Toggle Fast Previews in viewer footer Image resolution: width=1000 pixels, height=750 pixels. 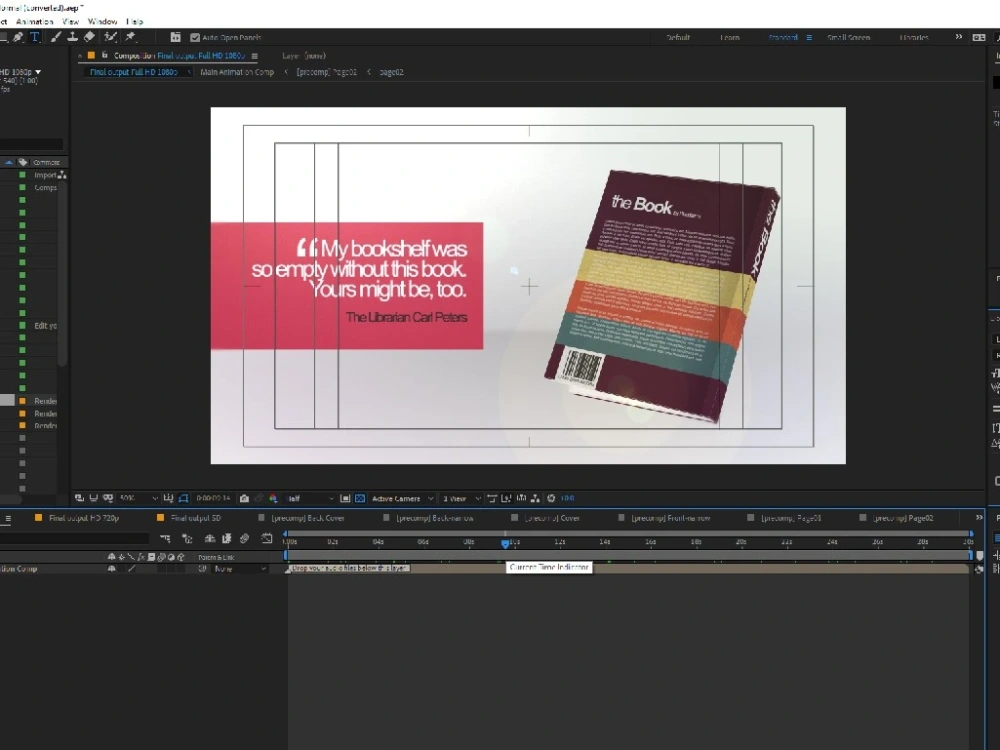pyautogui.click(x=506, y=498)
